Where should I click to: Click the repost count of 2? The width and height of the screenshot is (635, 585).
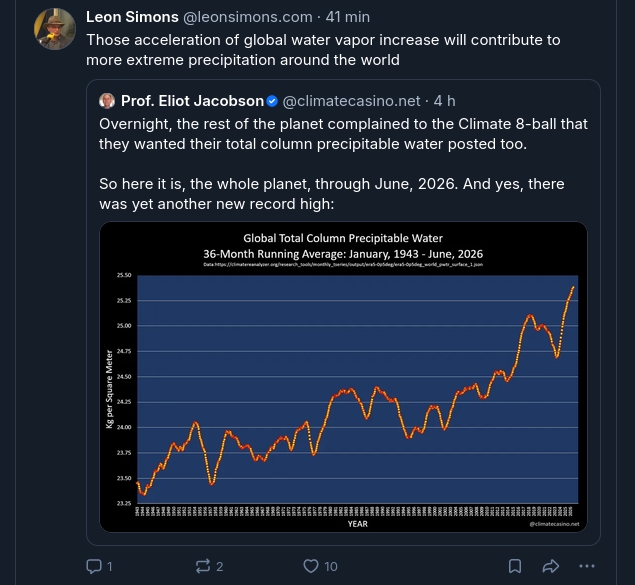tap(219, 566)
